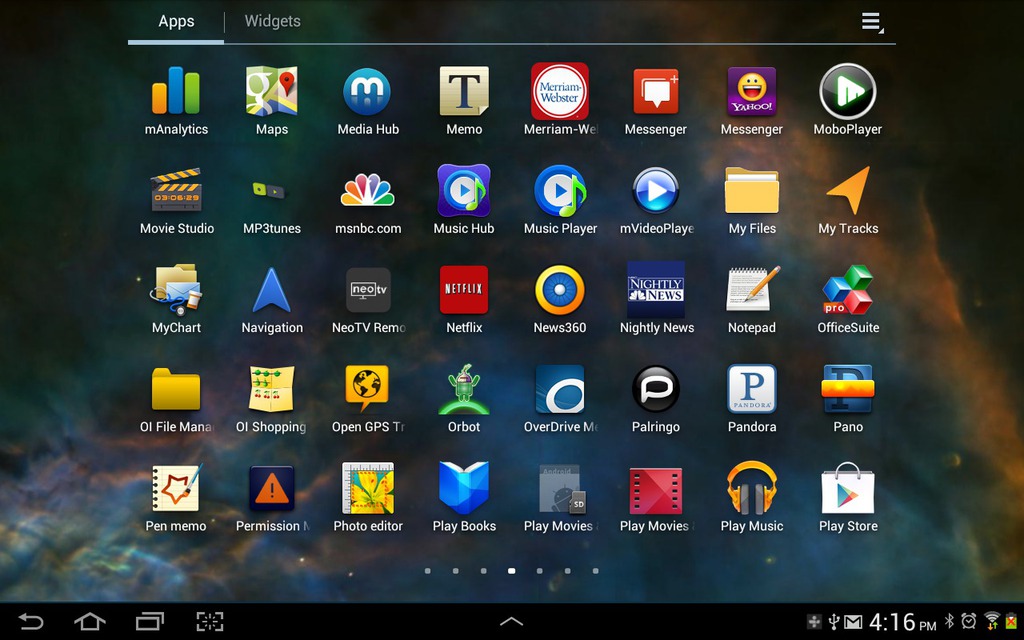This screenshot has width=1024, height=640.
Task: Tap the email notification icon
Action: pos(853,622)
